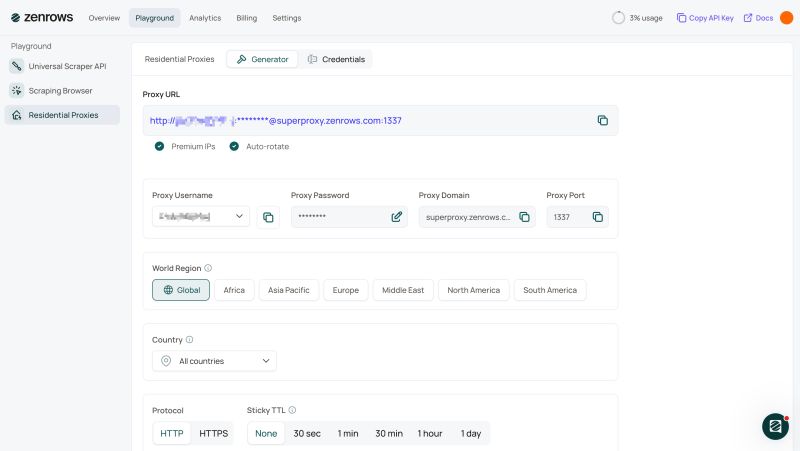The image size is (800, 451).
Task: Click the location pin icon in Country field
Action: click(x=166, y=361)
